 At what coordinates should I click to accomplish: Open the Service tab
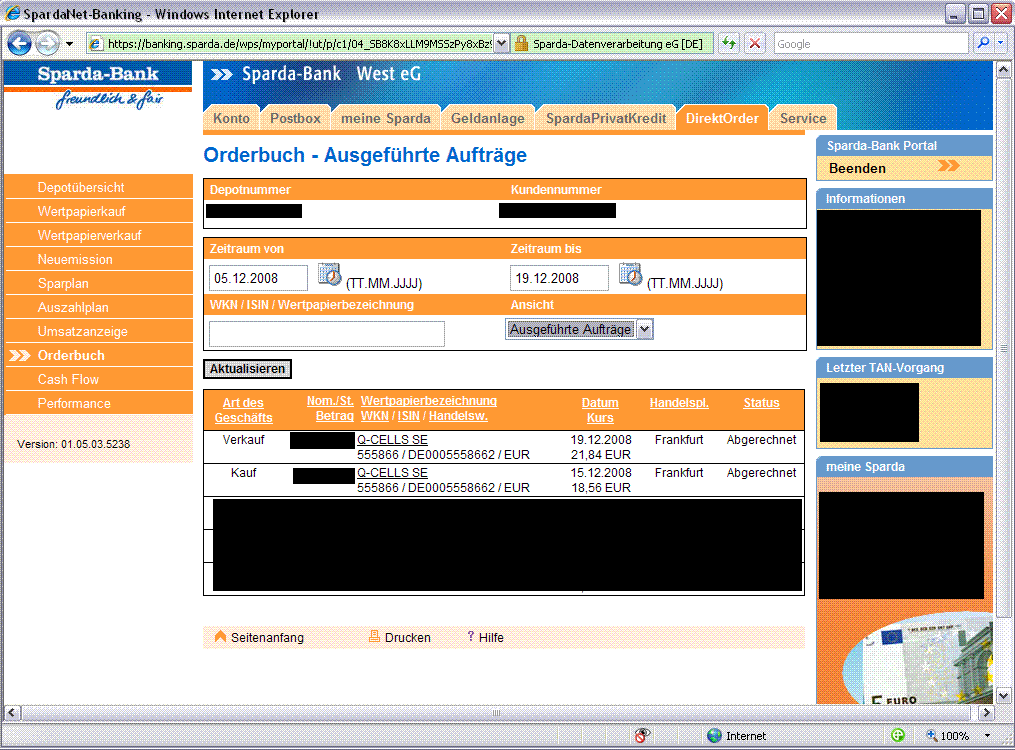(803, 118)
